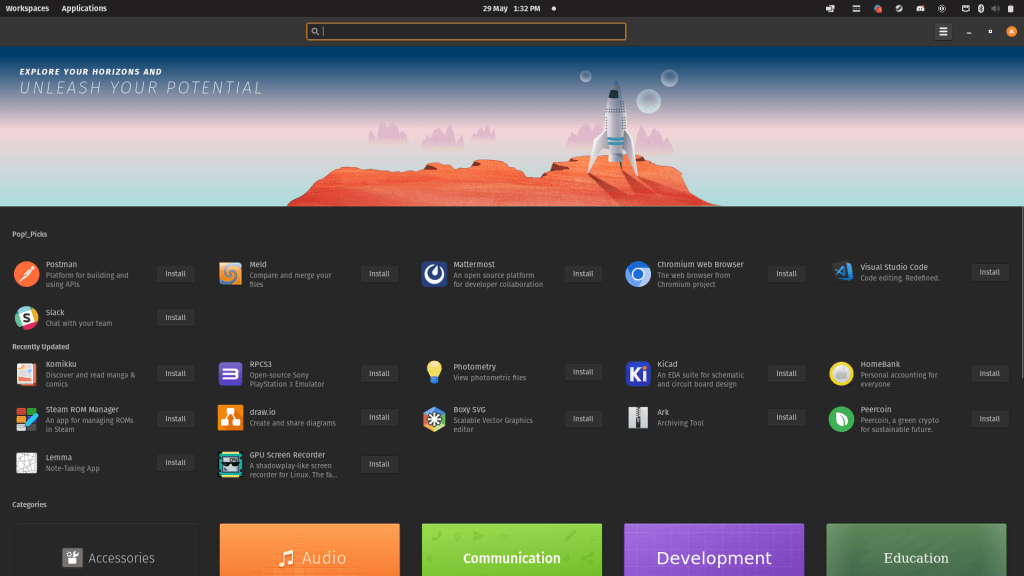
Task: Open the GPU Screen Recorder icon
Action: pos(230,464)
